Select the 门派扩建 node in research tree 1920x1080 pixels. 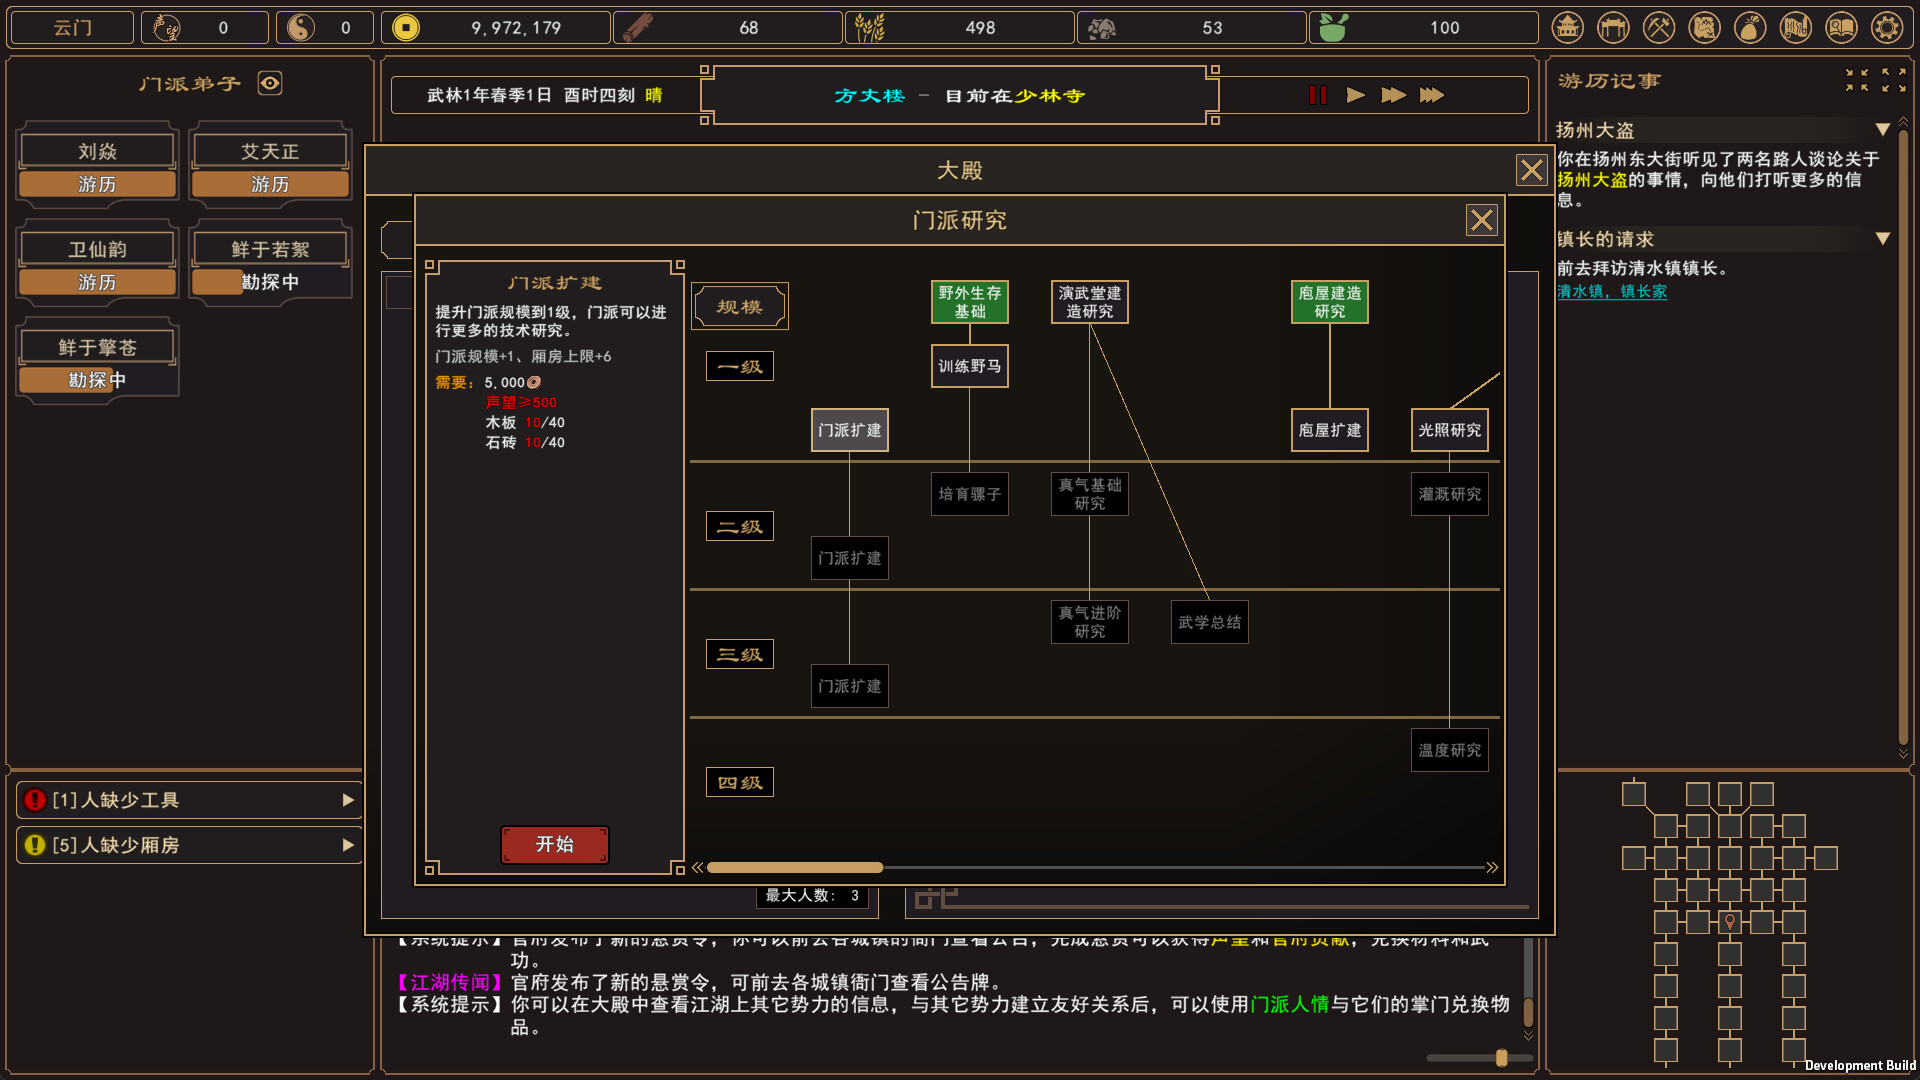click(x=849, y=430)
